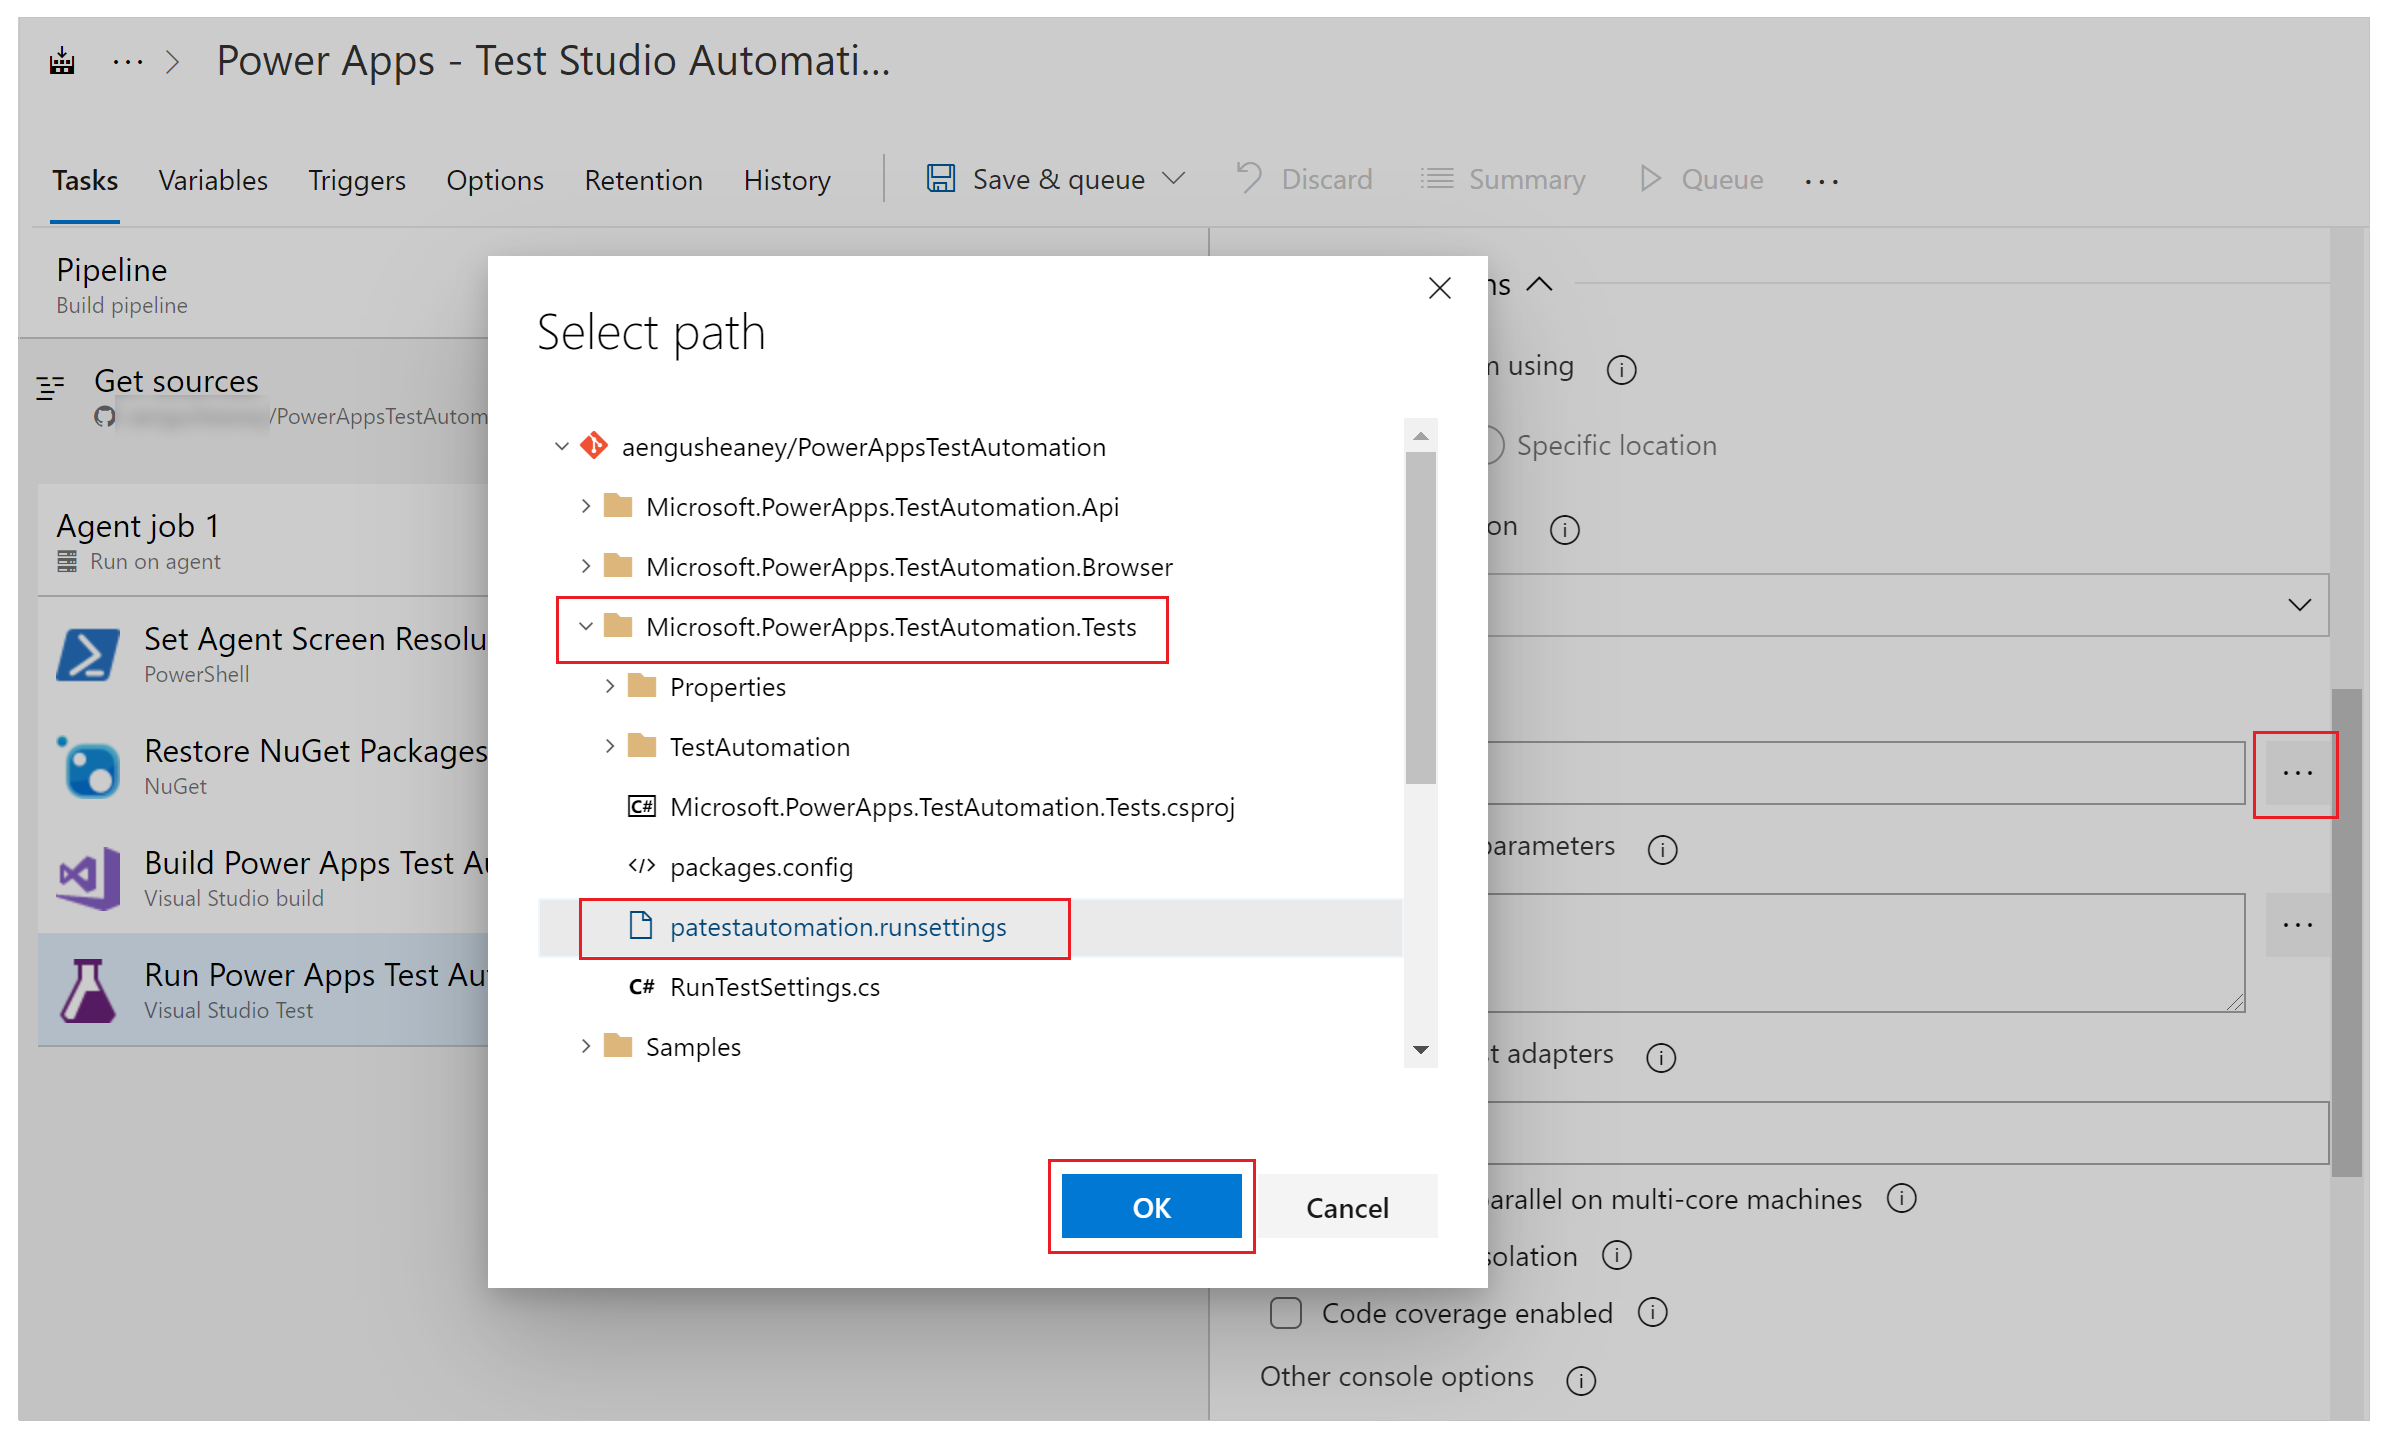Click the ellipsis menu next to the input field

pos(2297,771)
